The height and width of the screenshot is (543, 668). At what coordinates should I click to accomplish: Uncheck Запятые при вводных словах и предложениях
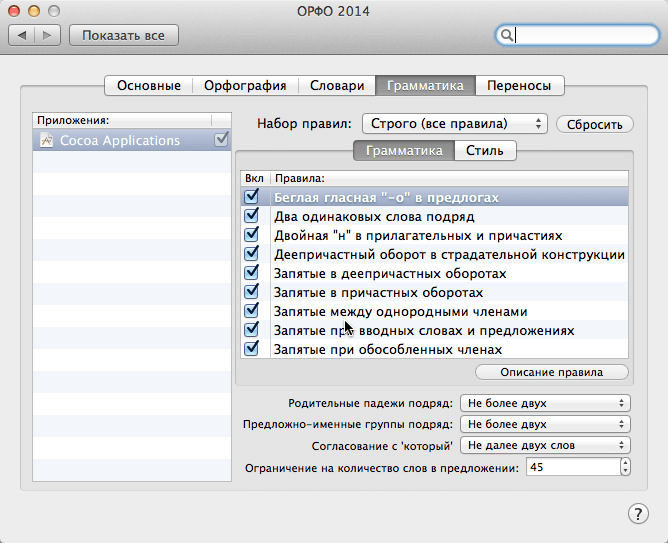click(x=251, y=330)
